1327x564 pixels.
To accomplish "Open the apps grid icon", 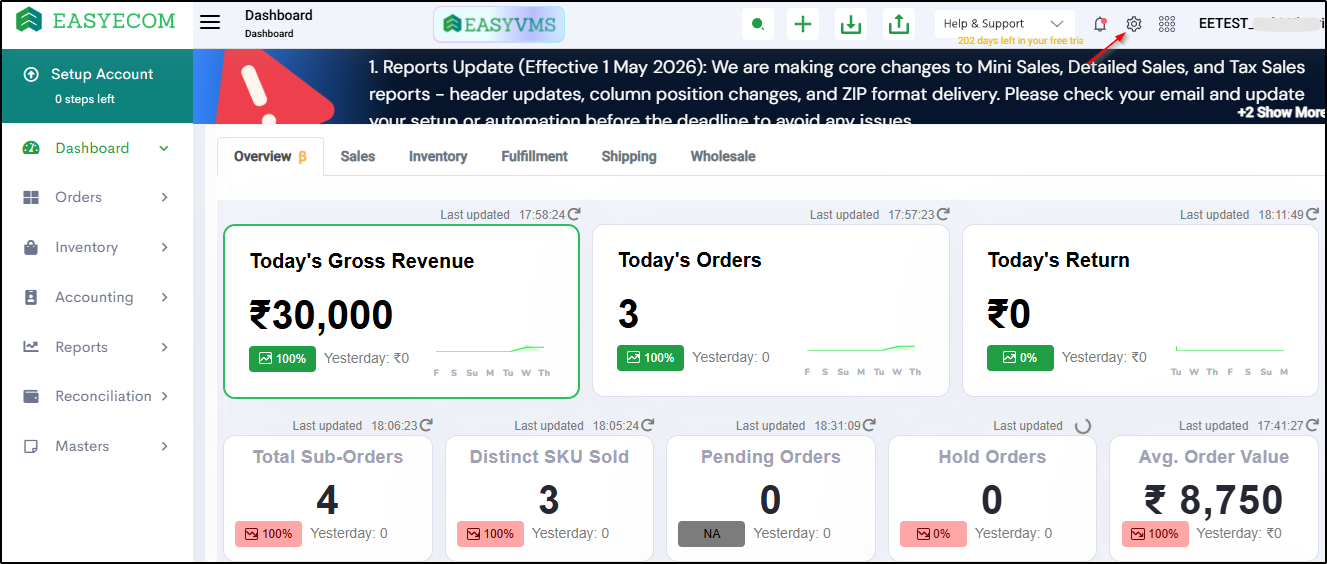I will pyautogui.click(x=1166, y=24).
